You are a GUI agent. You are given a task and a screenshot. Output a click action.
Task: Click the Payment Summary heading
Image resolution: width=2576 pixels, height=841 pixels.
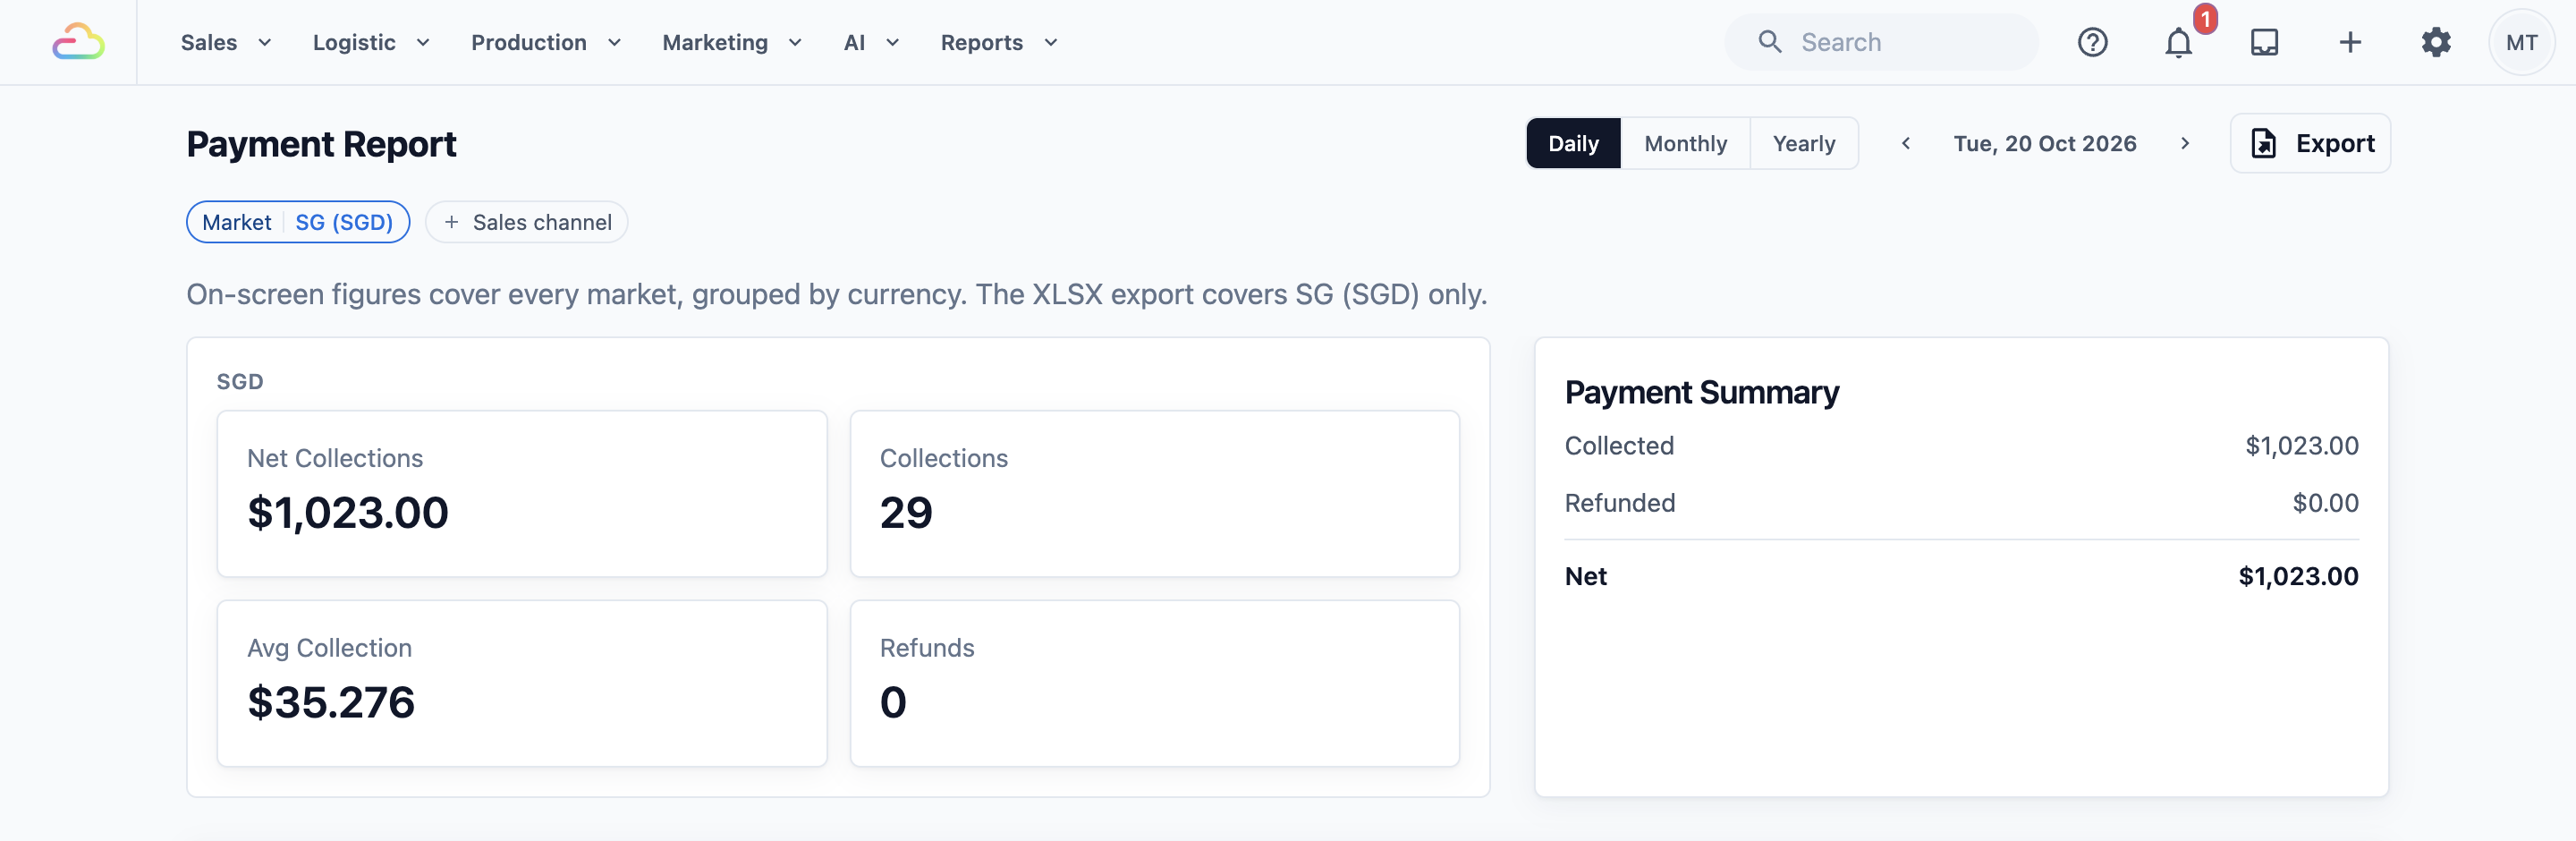point(1701,392)
